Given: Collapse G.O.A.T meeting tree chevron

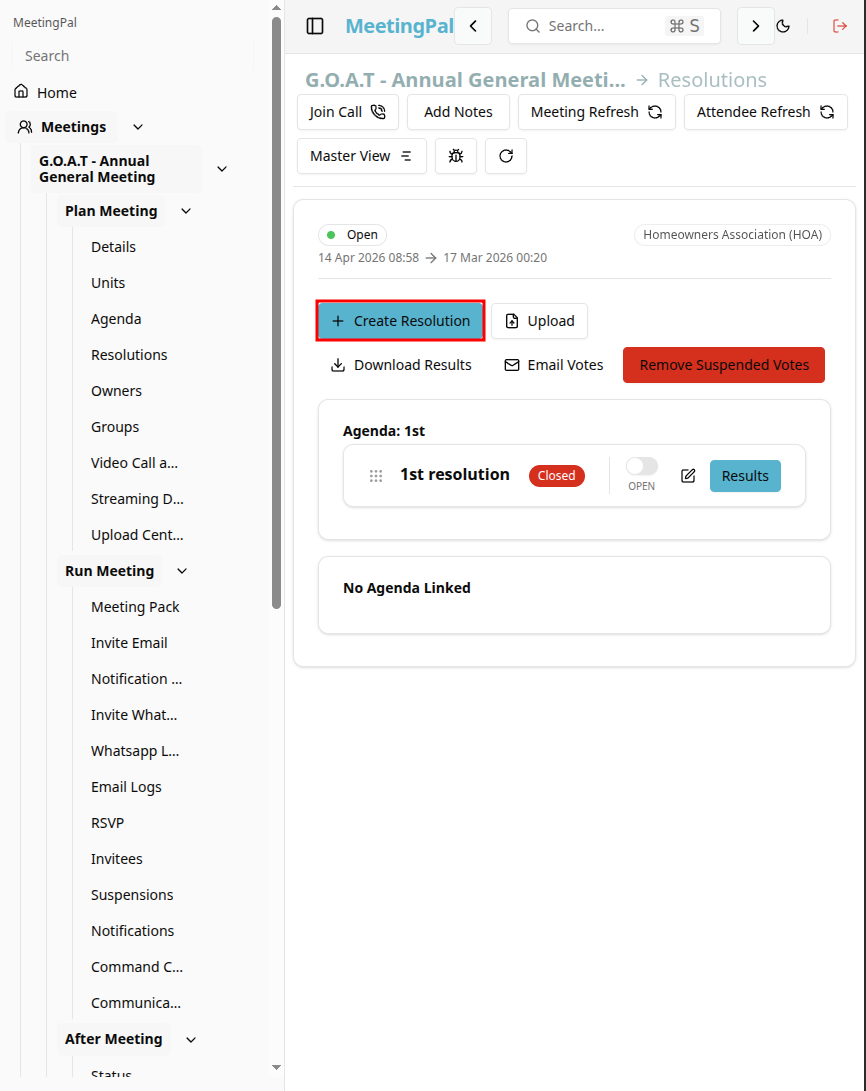Looking at the screenshot, I should (x=222, y=169).
